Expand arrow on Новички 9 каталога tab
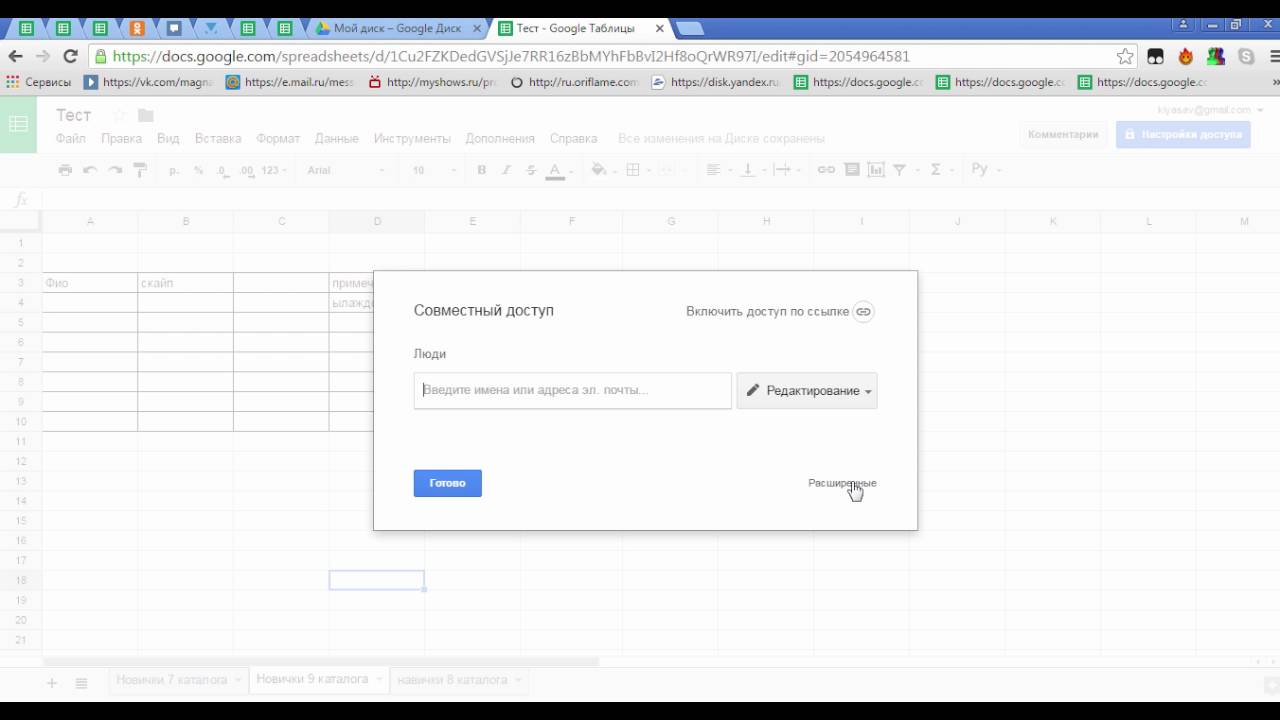 [x=379, y=680]
